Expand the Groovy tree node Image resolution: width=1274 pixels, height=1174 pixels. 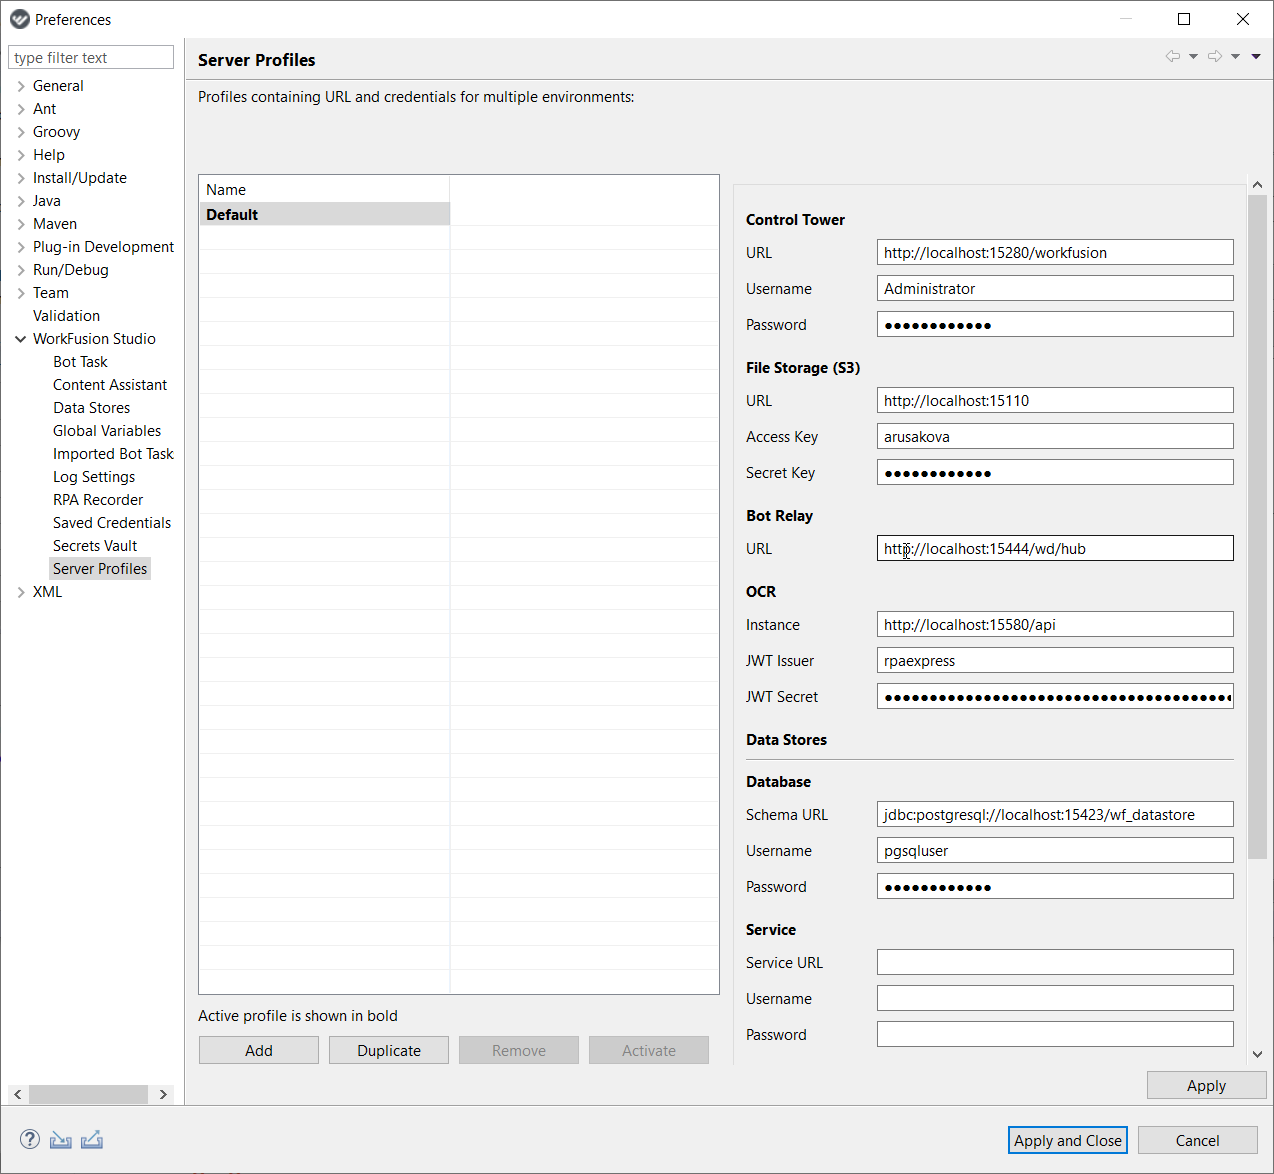21,132
